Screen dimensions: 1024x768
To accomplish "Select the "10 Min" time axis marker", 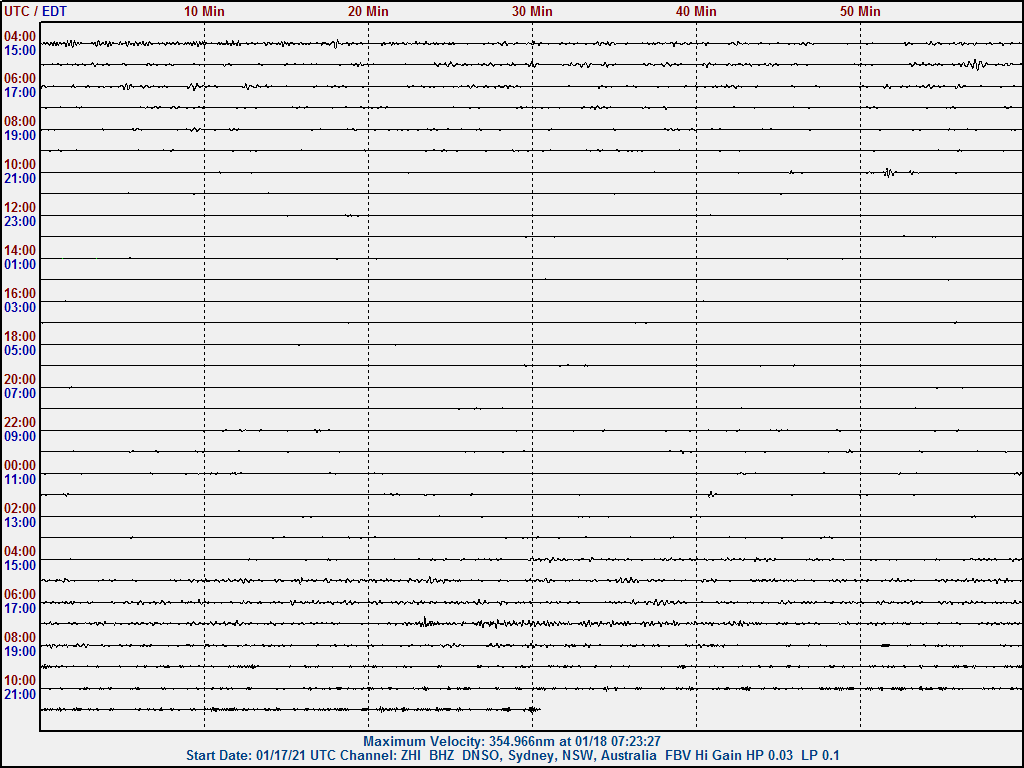I will pos(204,11).
